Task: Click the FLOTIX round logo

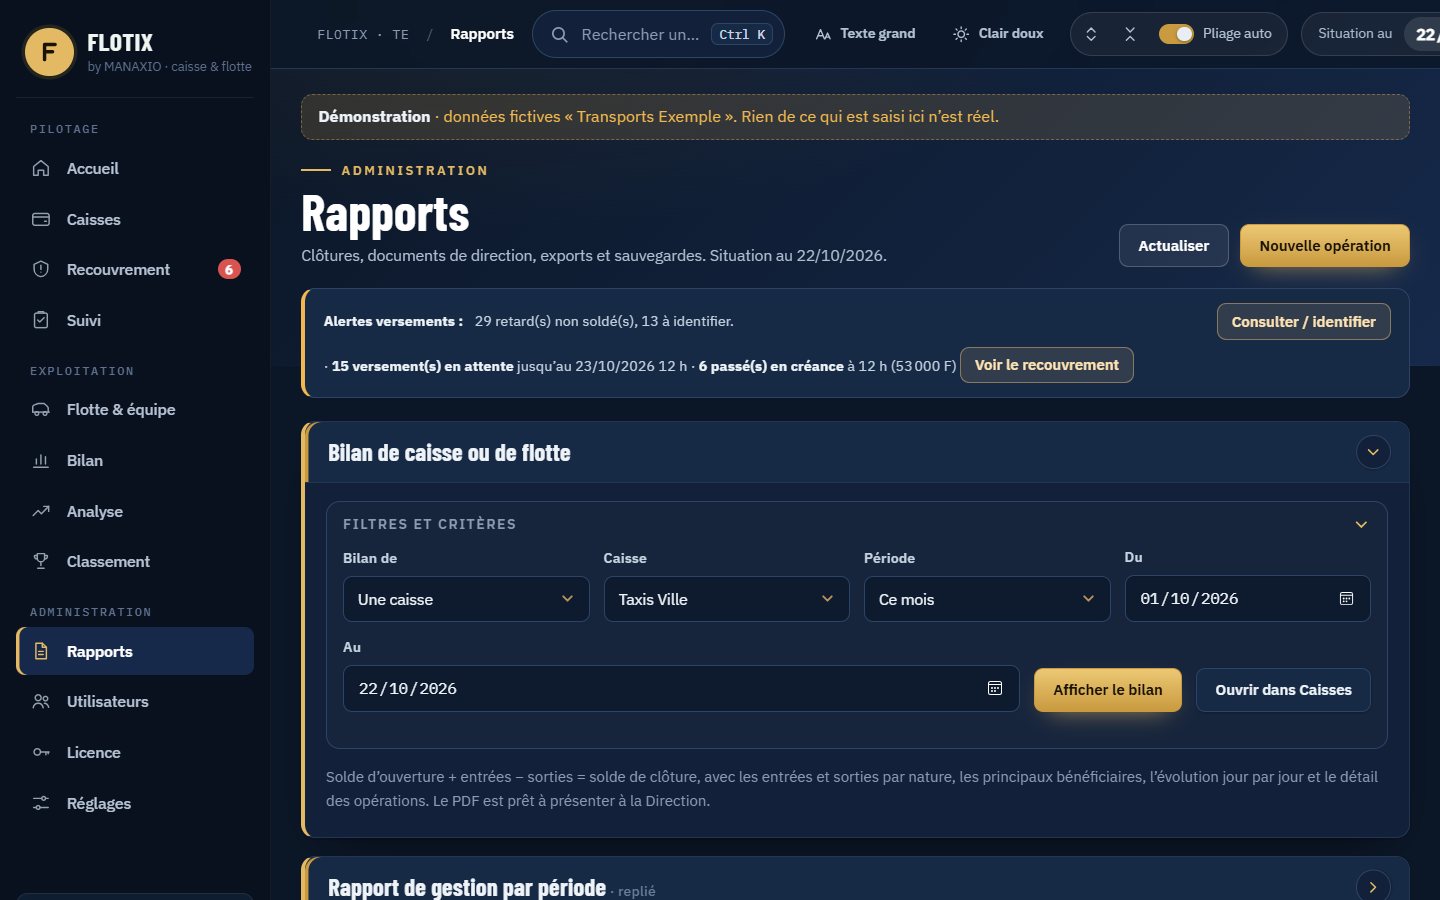Action: click(x=49, y=52)
